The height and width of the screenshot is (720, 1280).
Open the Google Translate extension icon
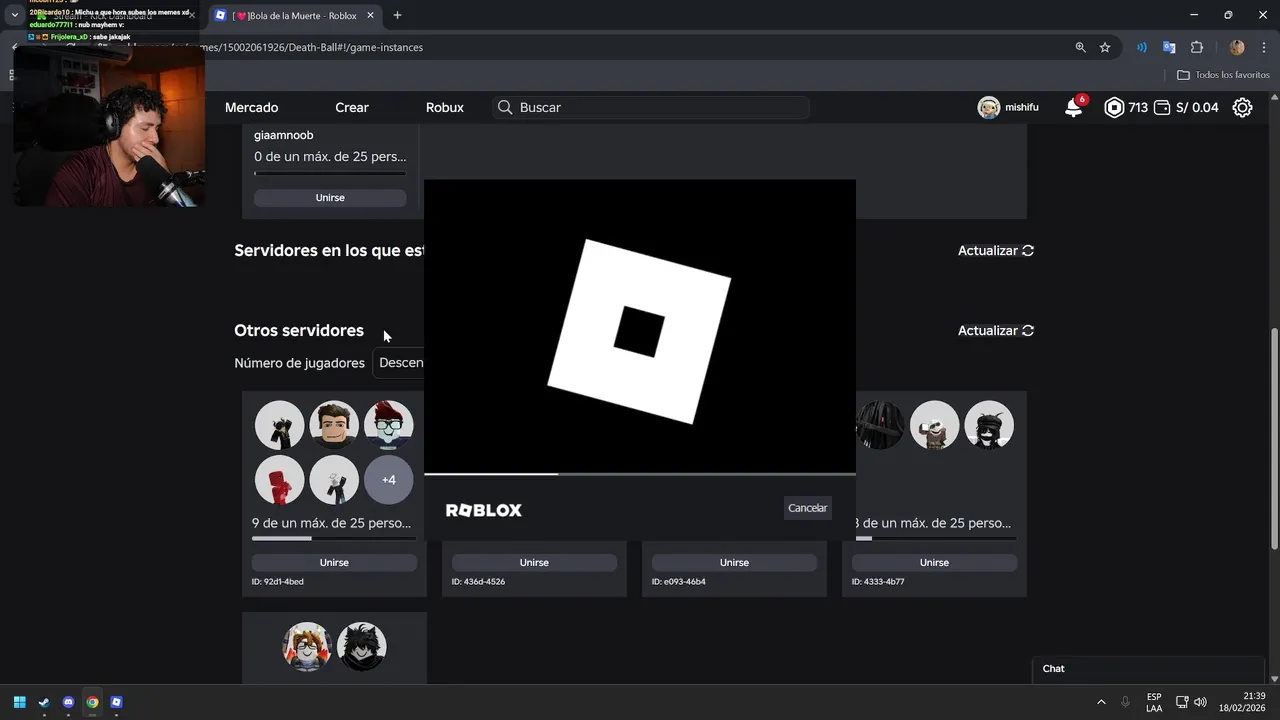click(x=1169, y=47)
